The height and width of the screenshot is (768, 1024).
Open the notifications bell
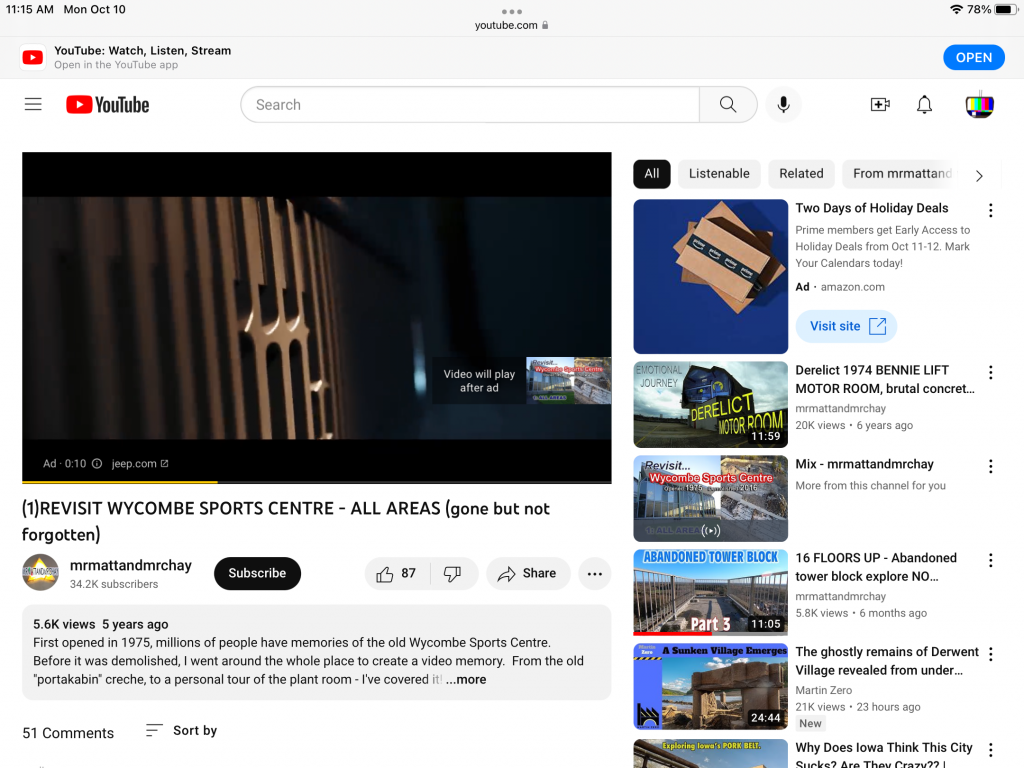(925, 105)
